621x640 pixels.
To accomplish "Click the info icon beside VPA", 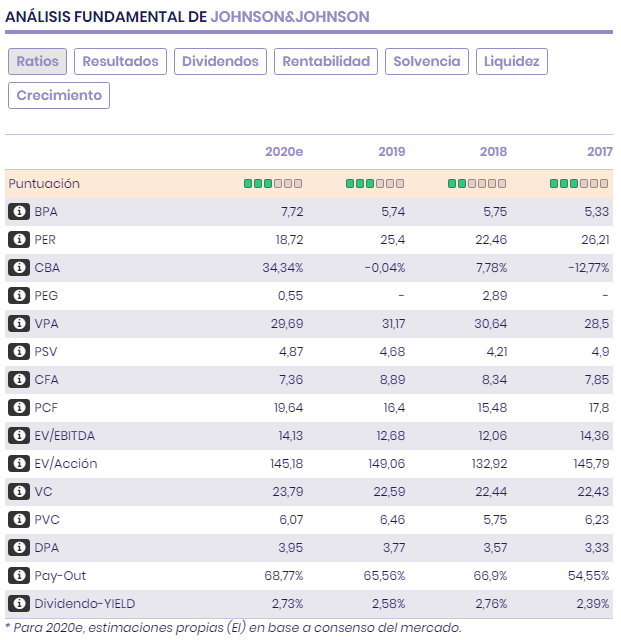I will (x=18, y=324).
